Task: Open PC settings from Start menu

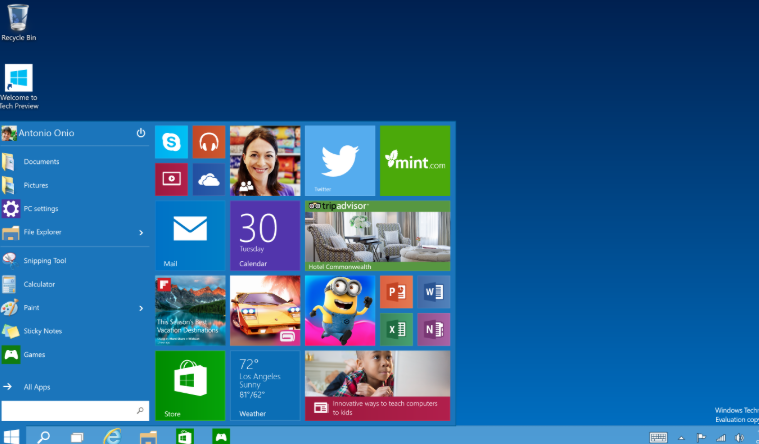Action: [x=40, y=209]
